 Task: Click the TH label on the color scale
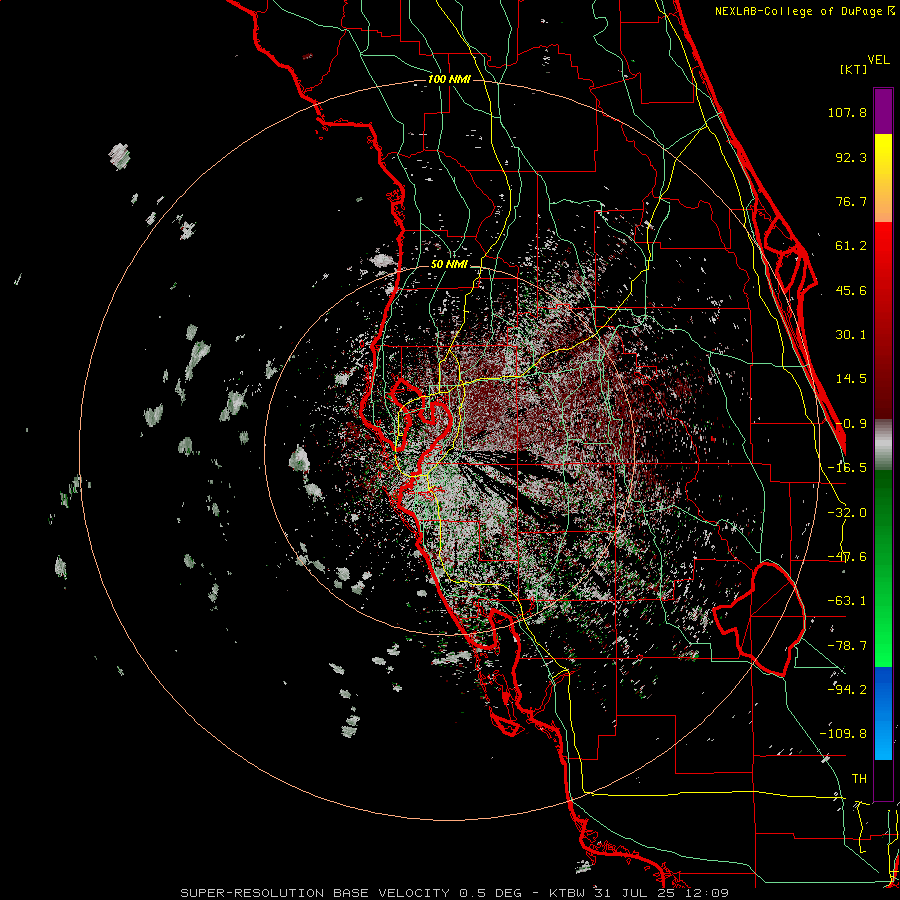859,779
